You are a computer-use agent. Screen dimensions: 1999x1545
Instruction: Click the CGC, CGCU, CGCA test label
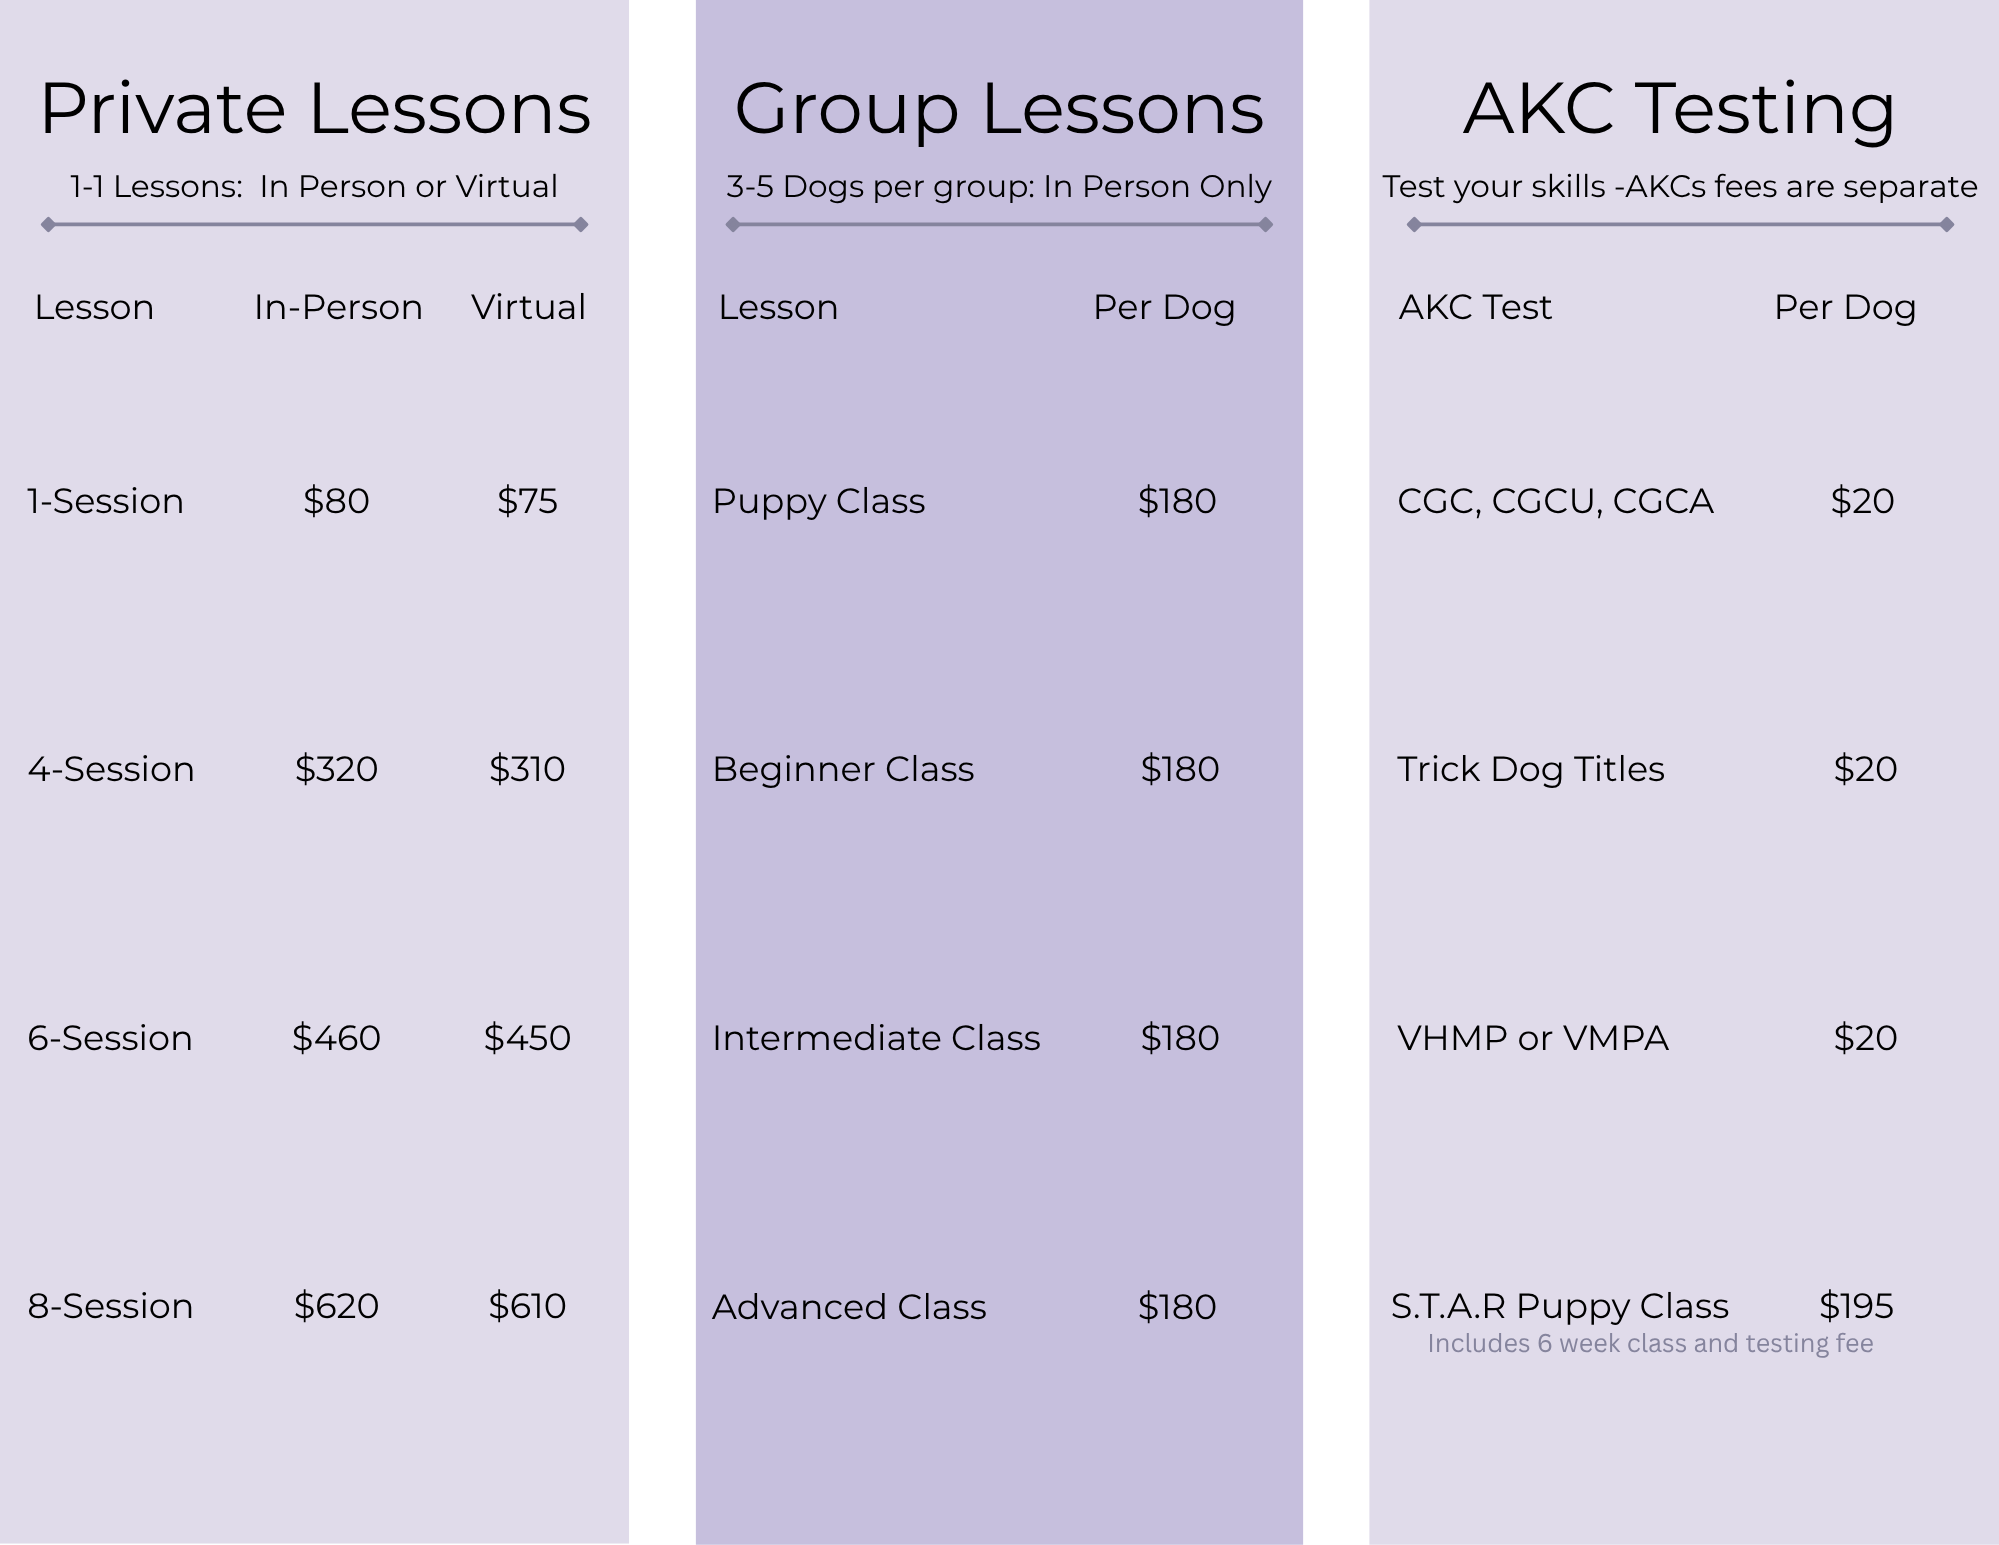coord(1555,502)
